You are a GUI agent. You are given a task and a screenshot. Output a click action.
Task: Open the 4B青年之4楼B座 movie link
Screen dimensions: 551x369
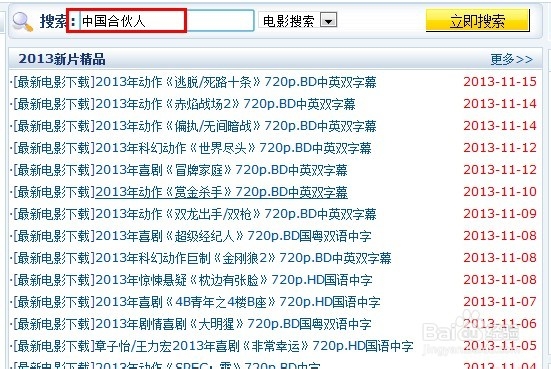pyautogui.click(x=238, y=302)
